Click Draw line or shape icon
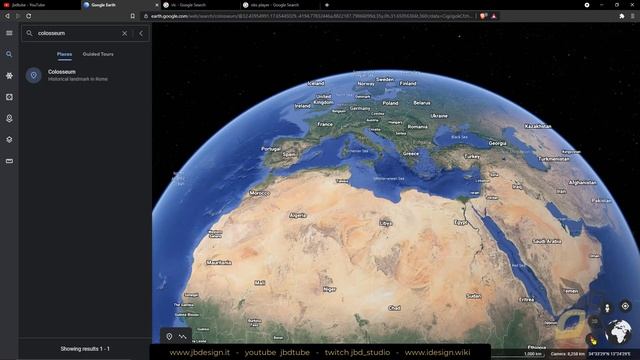This screenshot has height=360, width=640. click(x=182, y=336)
